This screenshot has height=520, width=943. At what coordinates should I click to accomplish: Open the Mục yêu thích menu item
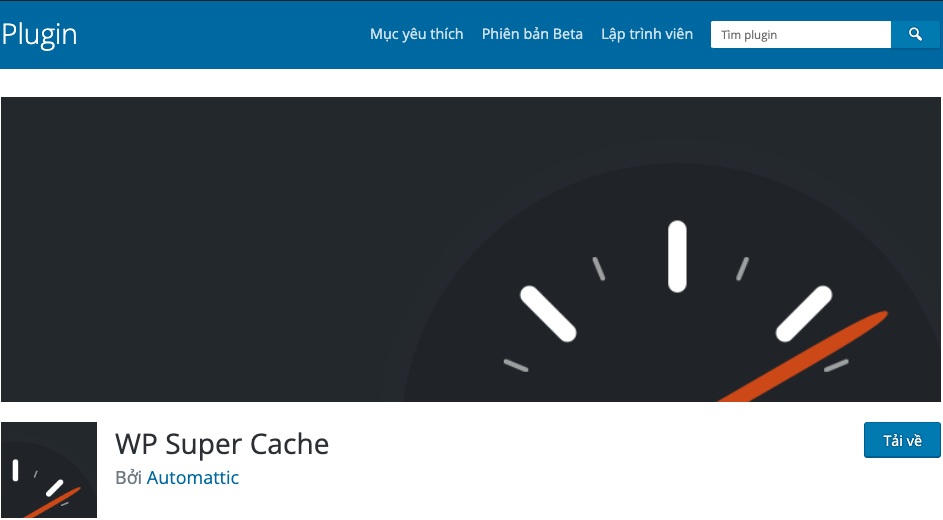(416, 34)
